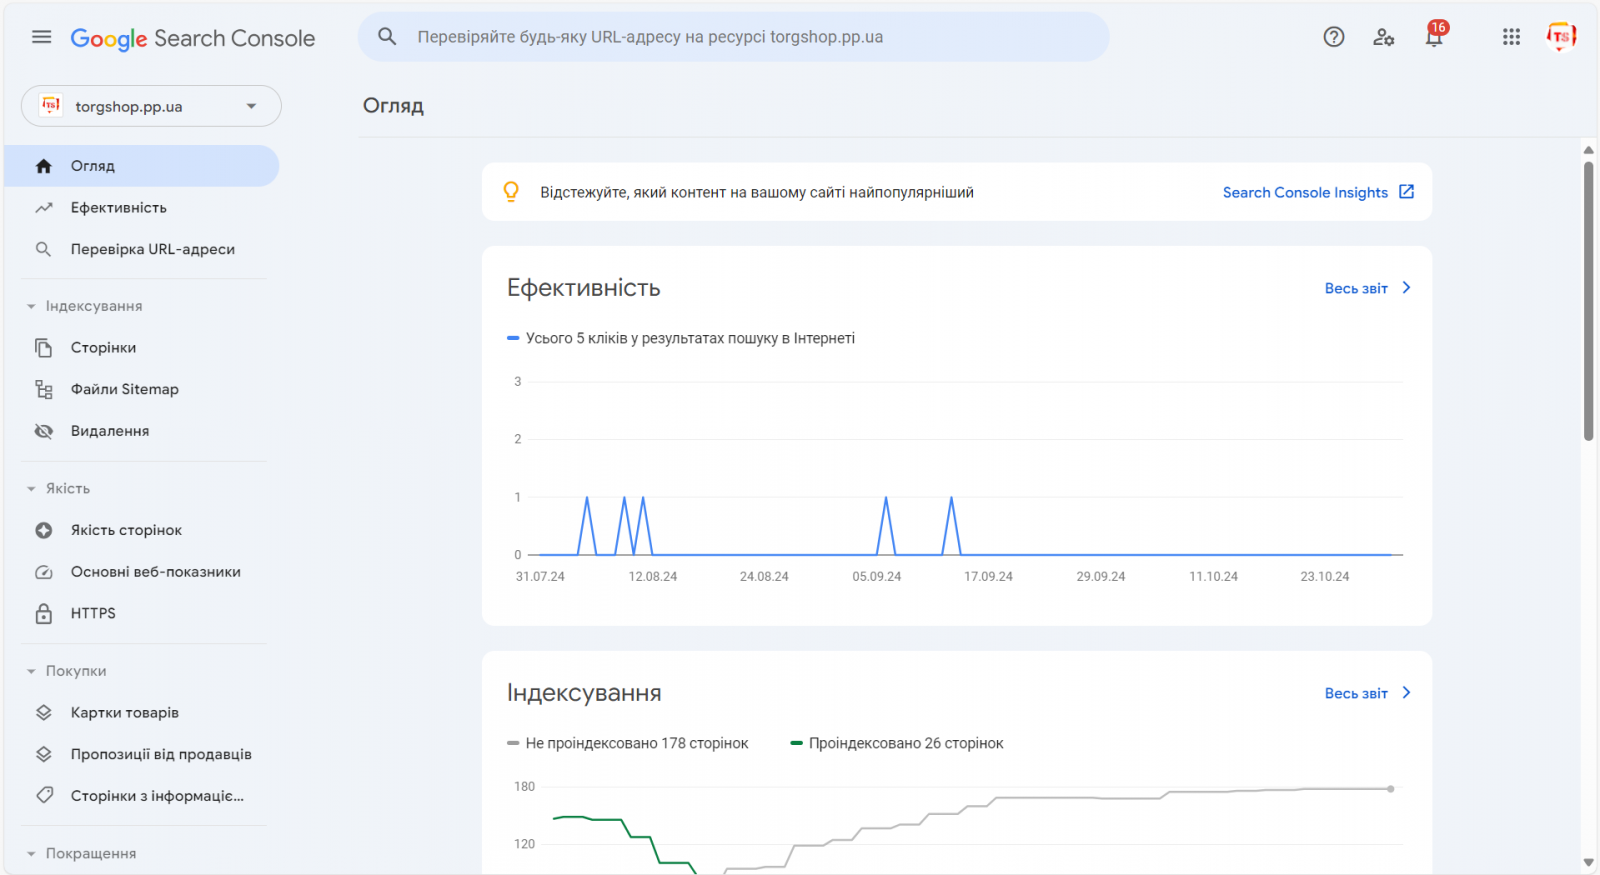Screen dimensions: 1600x875
Task: Select Огляд in the sidebar
Action: pos(141,166)
